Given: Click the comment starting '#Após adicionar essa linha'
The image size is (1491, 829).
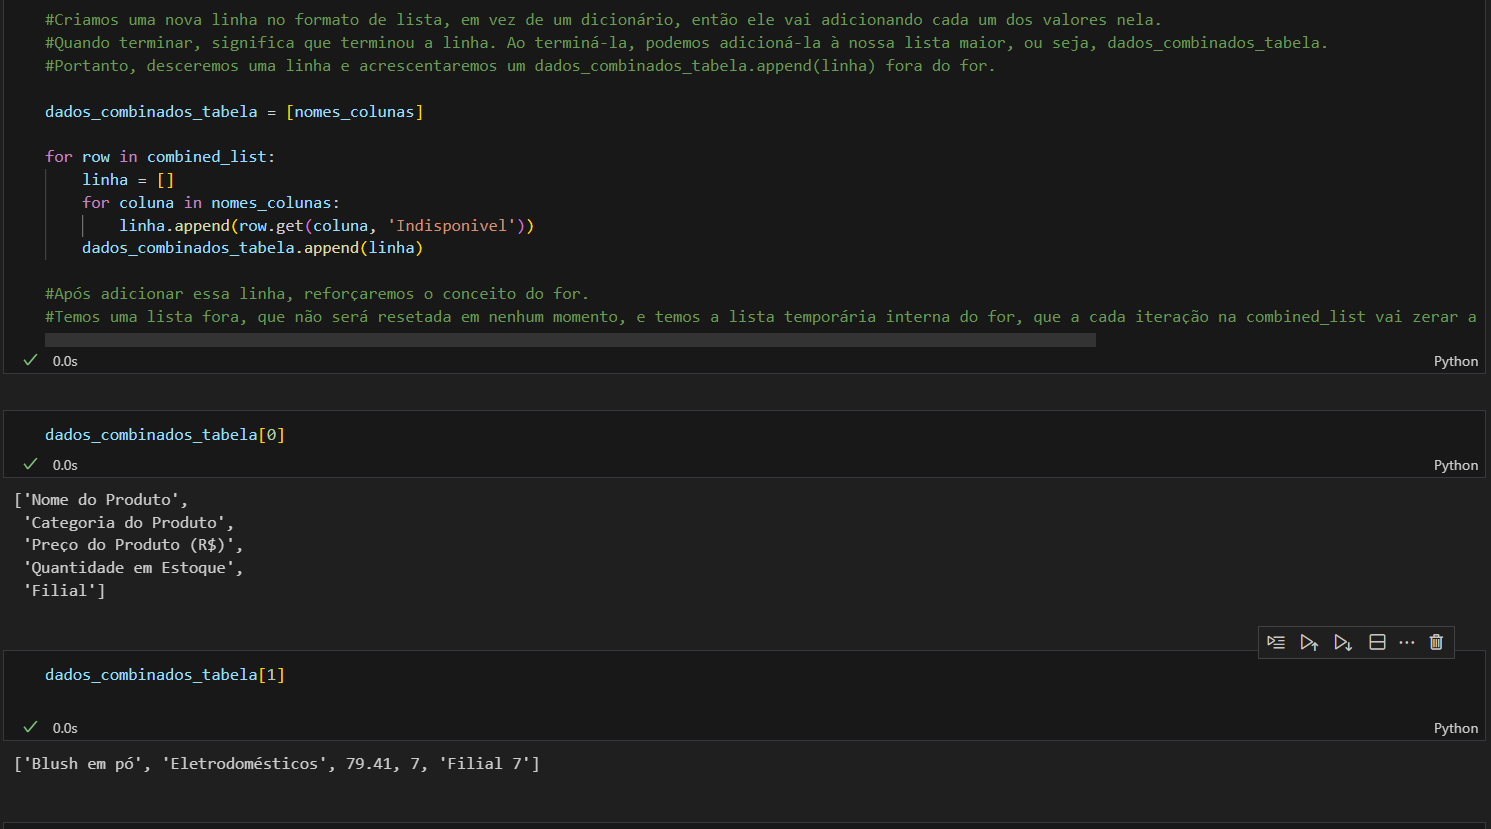Looking at the screenshot, I should pyautogui.click(x=317, y=294).
